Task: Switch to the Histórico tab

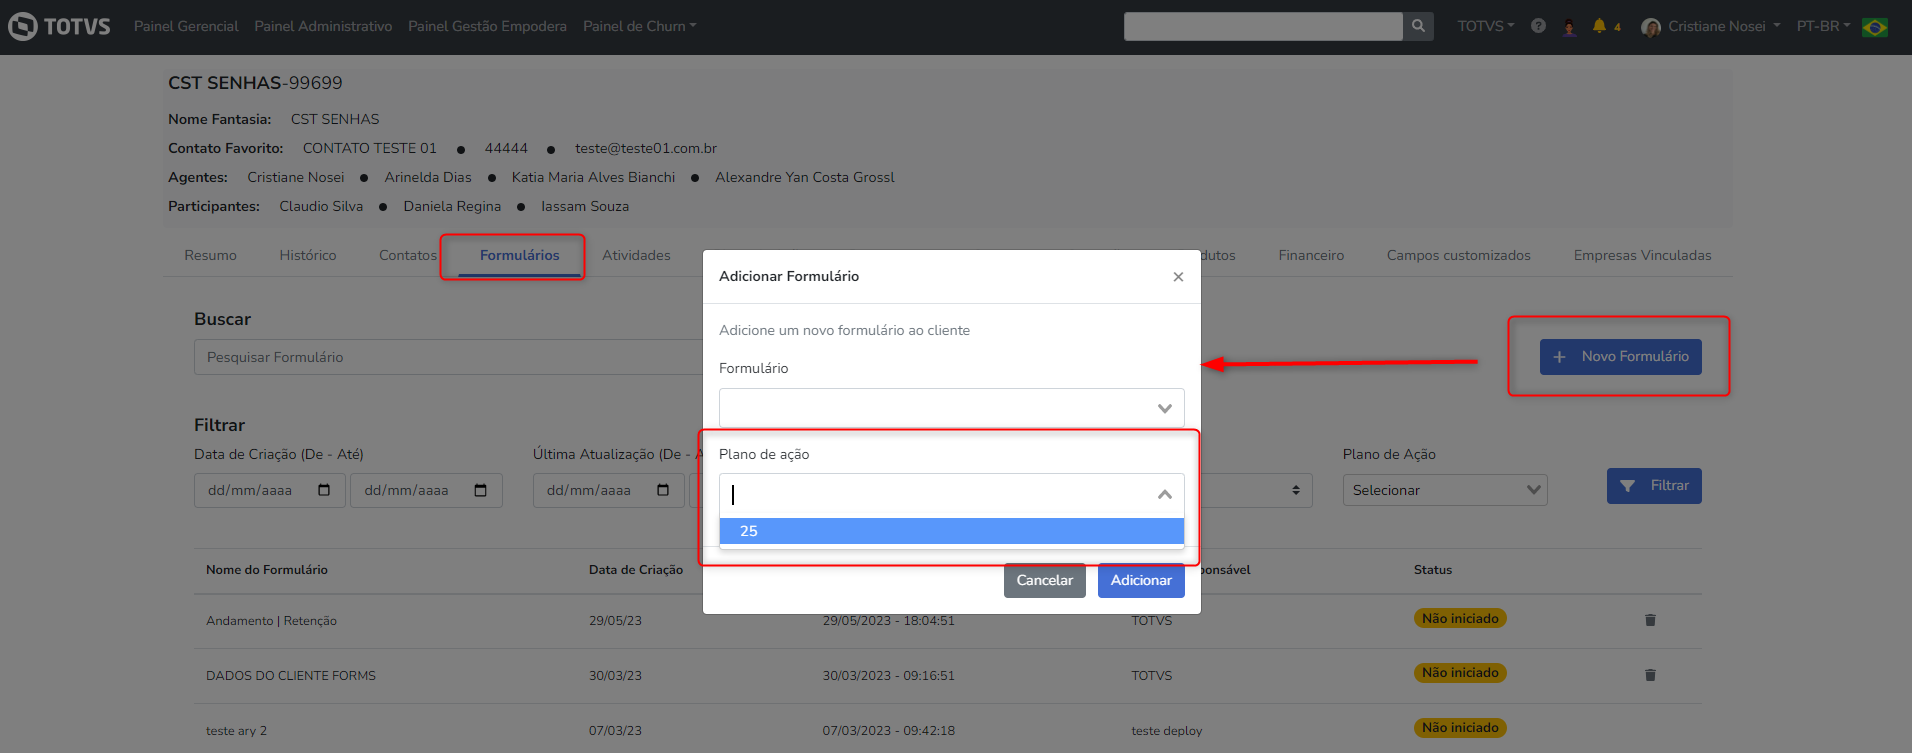Action: [x=308, y=255]
